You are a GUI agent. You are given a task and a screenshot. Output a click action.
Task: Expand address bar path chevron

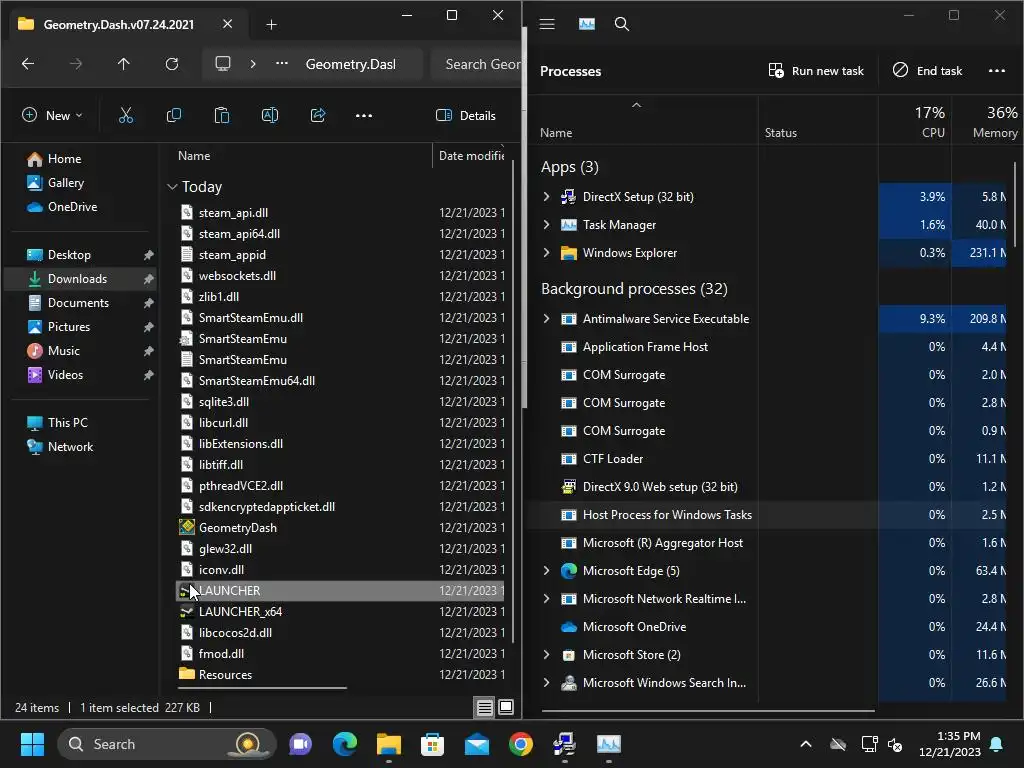click(253, 64)
